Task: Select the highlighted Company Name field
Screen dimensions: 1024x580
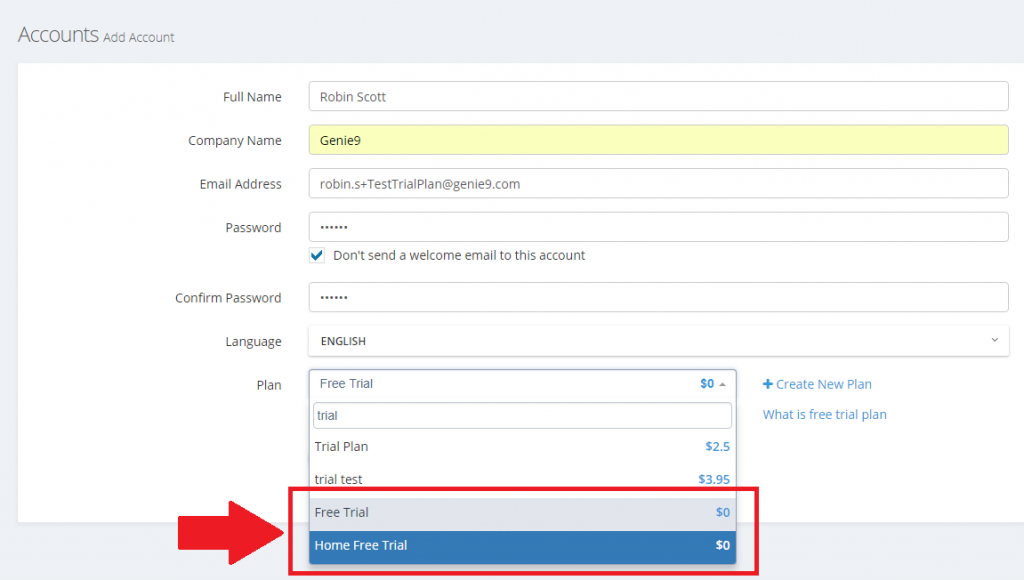Action: pos(660,140)
